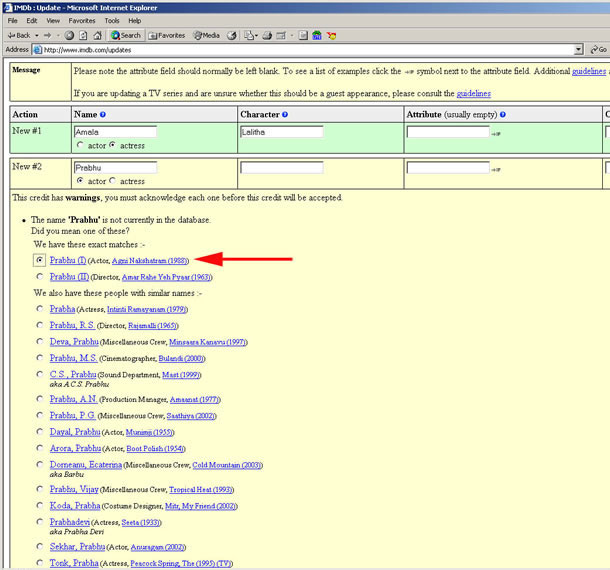Click the empty character field in New #2
Viewport: 610px width, 570px height.
[x=282, y=168]
